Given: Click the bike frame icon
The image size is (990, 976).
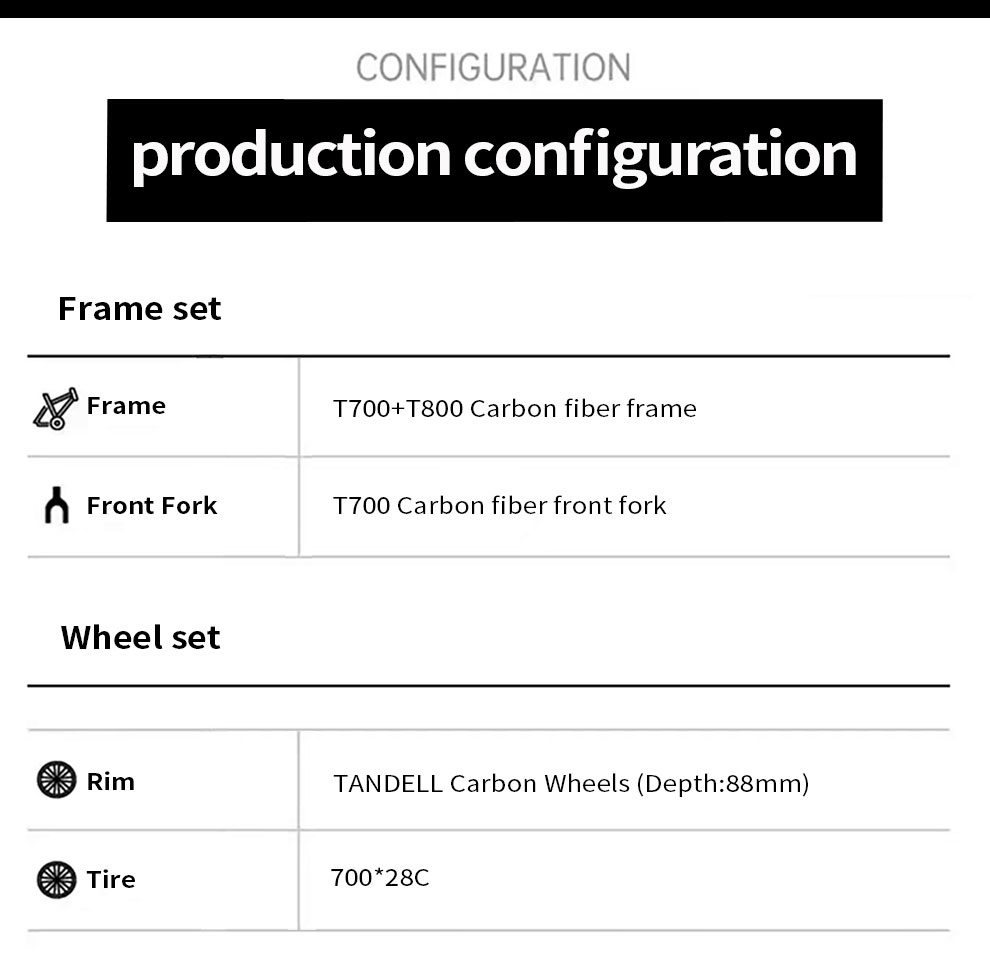Looking at the screenshot, I should pyautogui.click(x=56, y=408).
